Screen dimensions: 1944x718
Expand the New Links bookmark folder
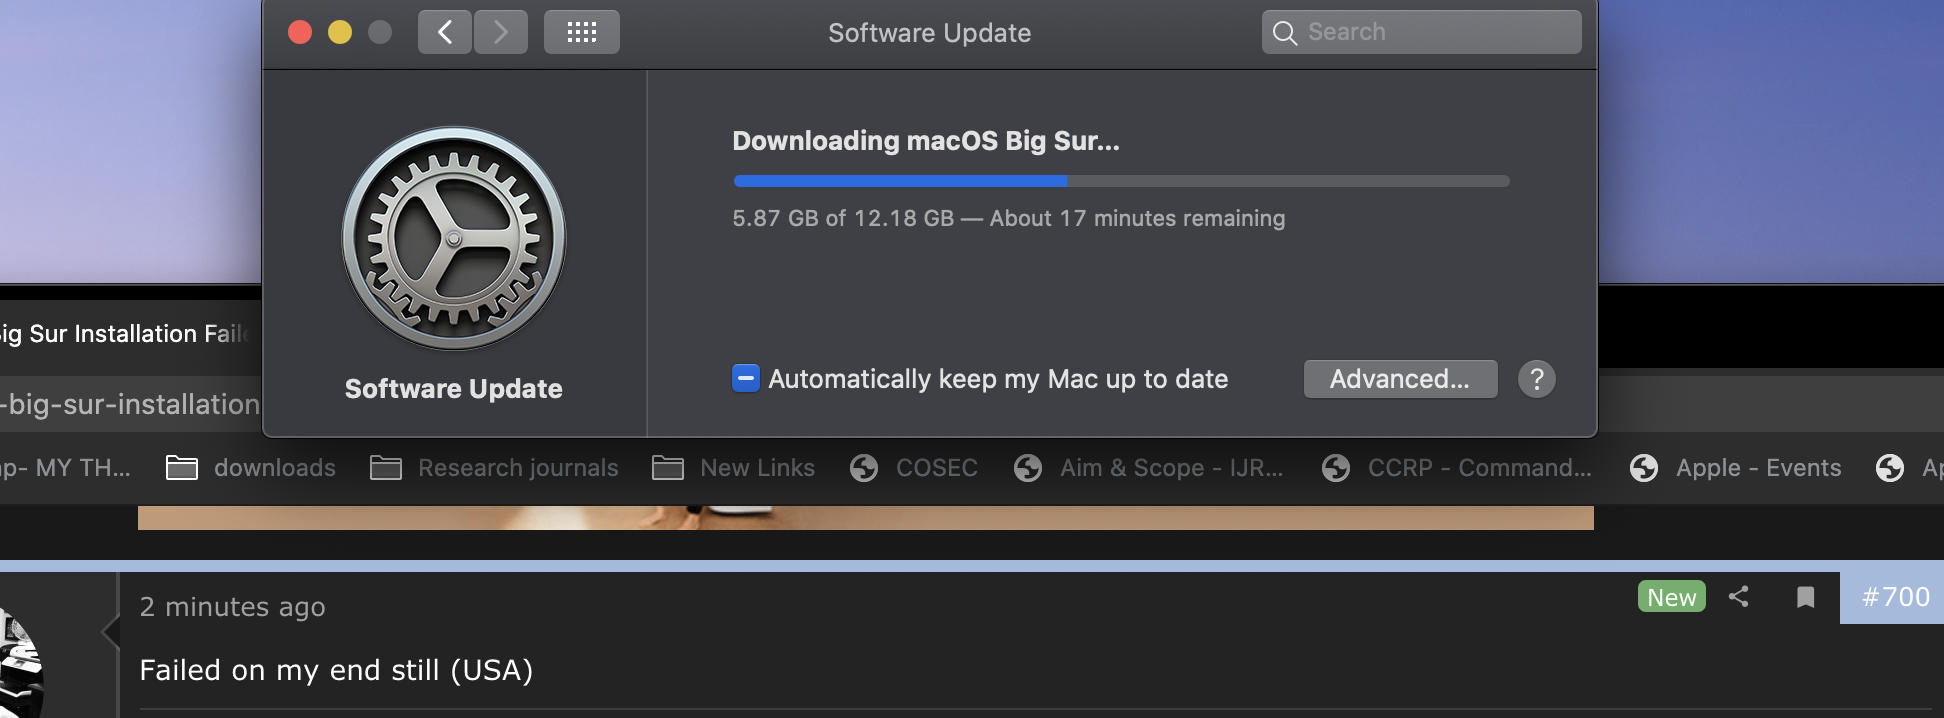(x=734, y=468)
